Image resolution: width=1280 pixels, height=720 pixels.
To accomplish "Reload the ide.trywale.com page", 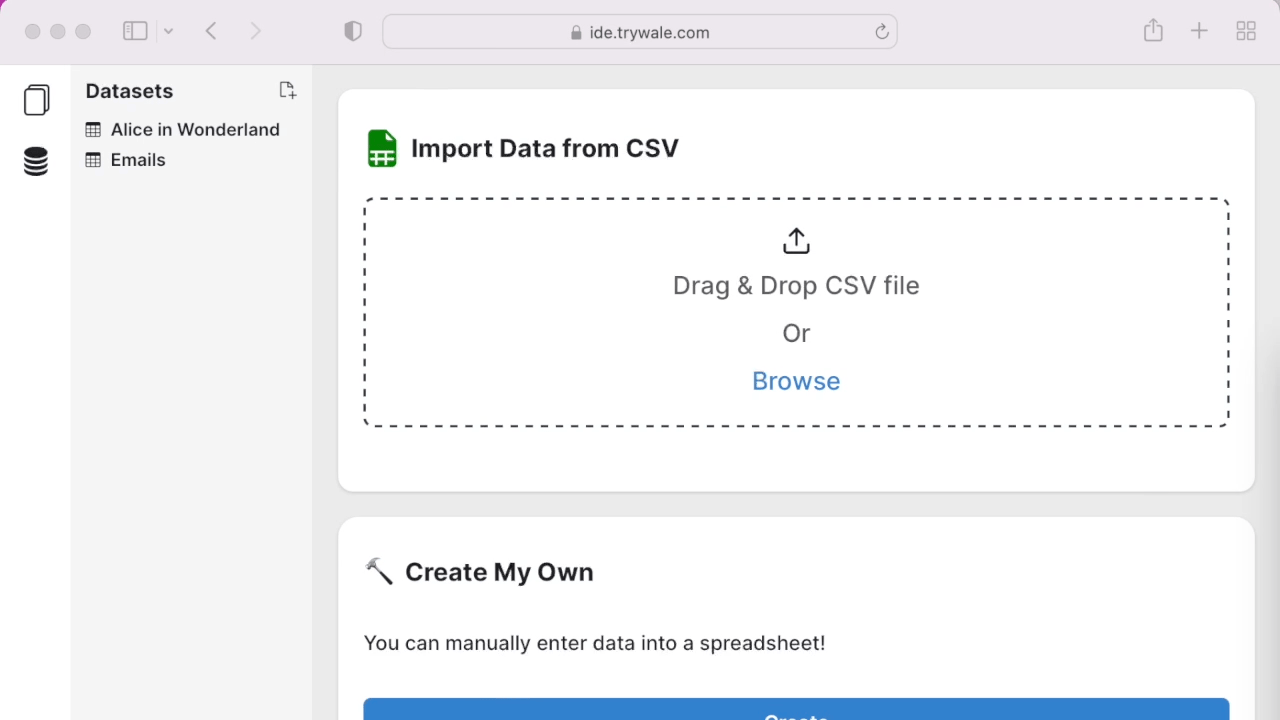I will pos(882,31).
